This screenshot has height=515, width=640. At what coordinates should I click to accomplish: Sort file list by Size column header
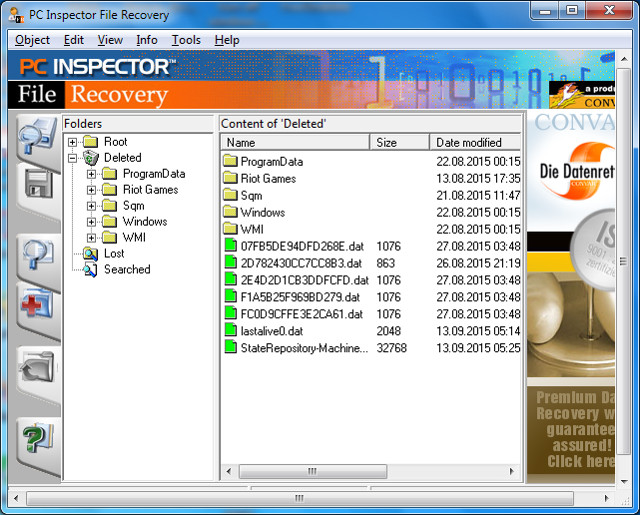pos(399,143)
